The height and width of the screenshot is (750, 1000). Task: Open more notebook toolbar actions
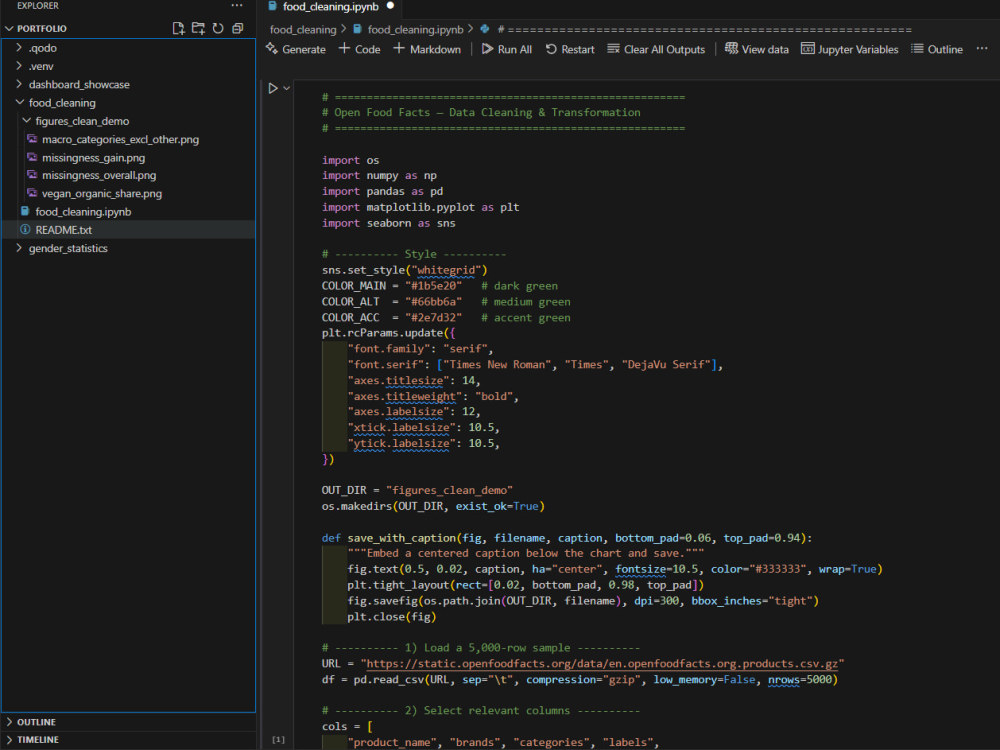coord(982,49)
